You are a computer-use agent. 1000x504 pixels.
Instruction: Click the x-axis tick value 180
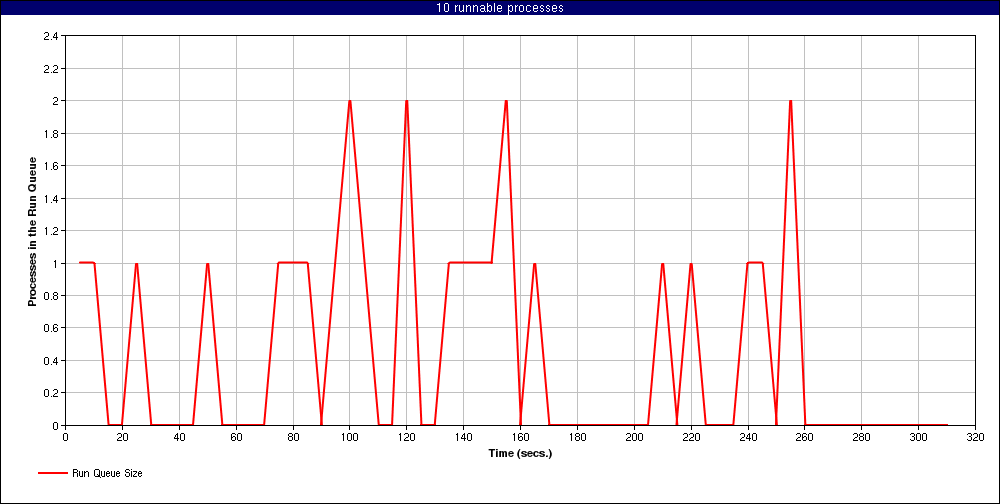[x=577, y=437]
